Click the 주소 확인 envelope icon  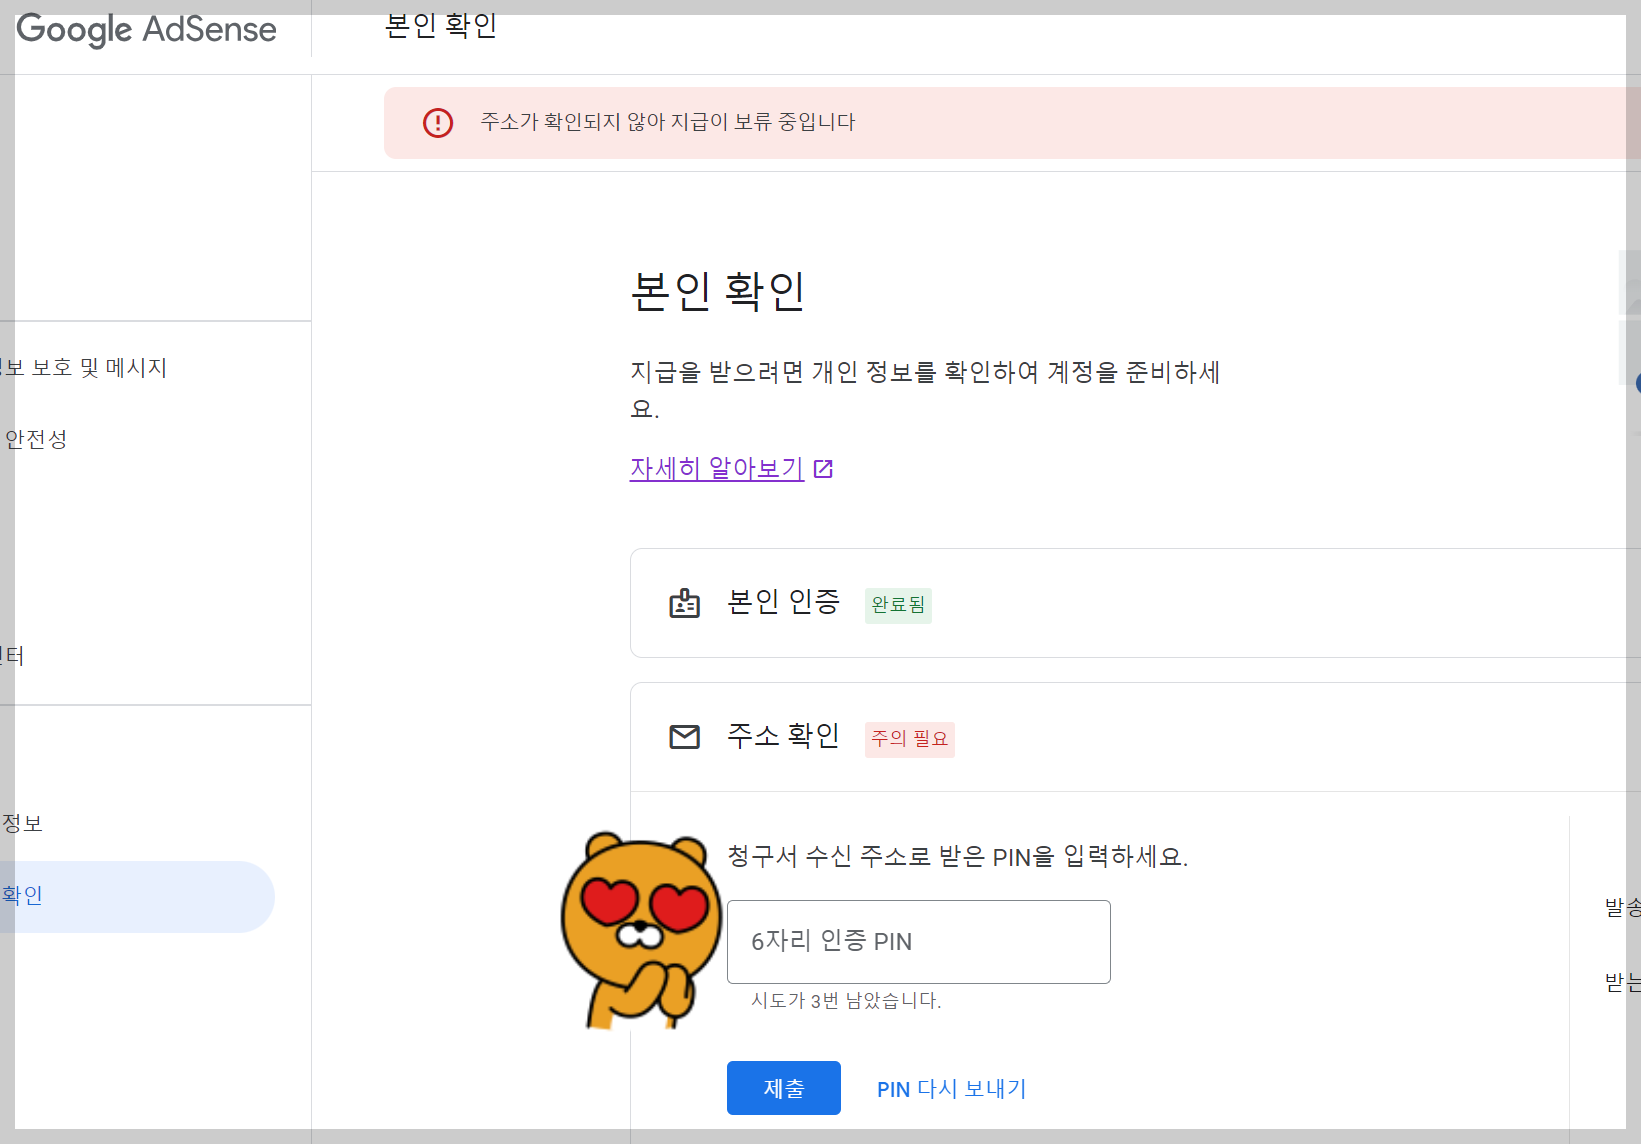(684, 737)
